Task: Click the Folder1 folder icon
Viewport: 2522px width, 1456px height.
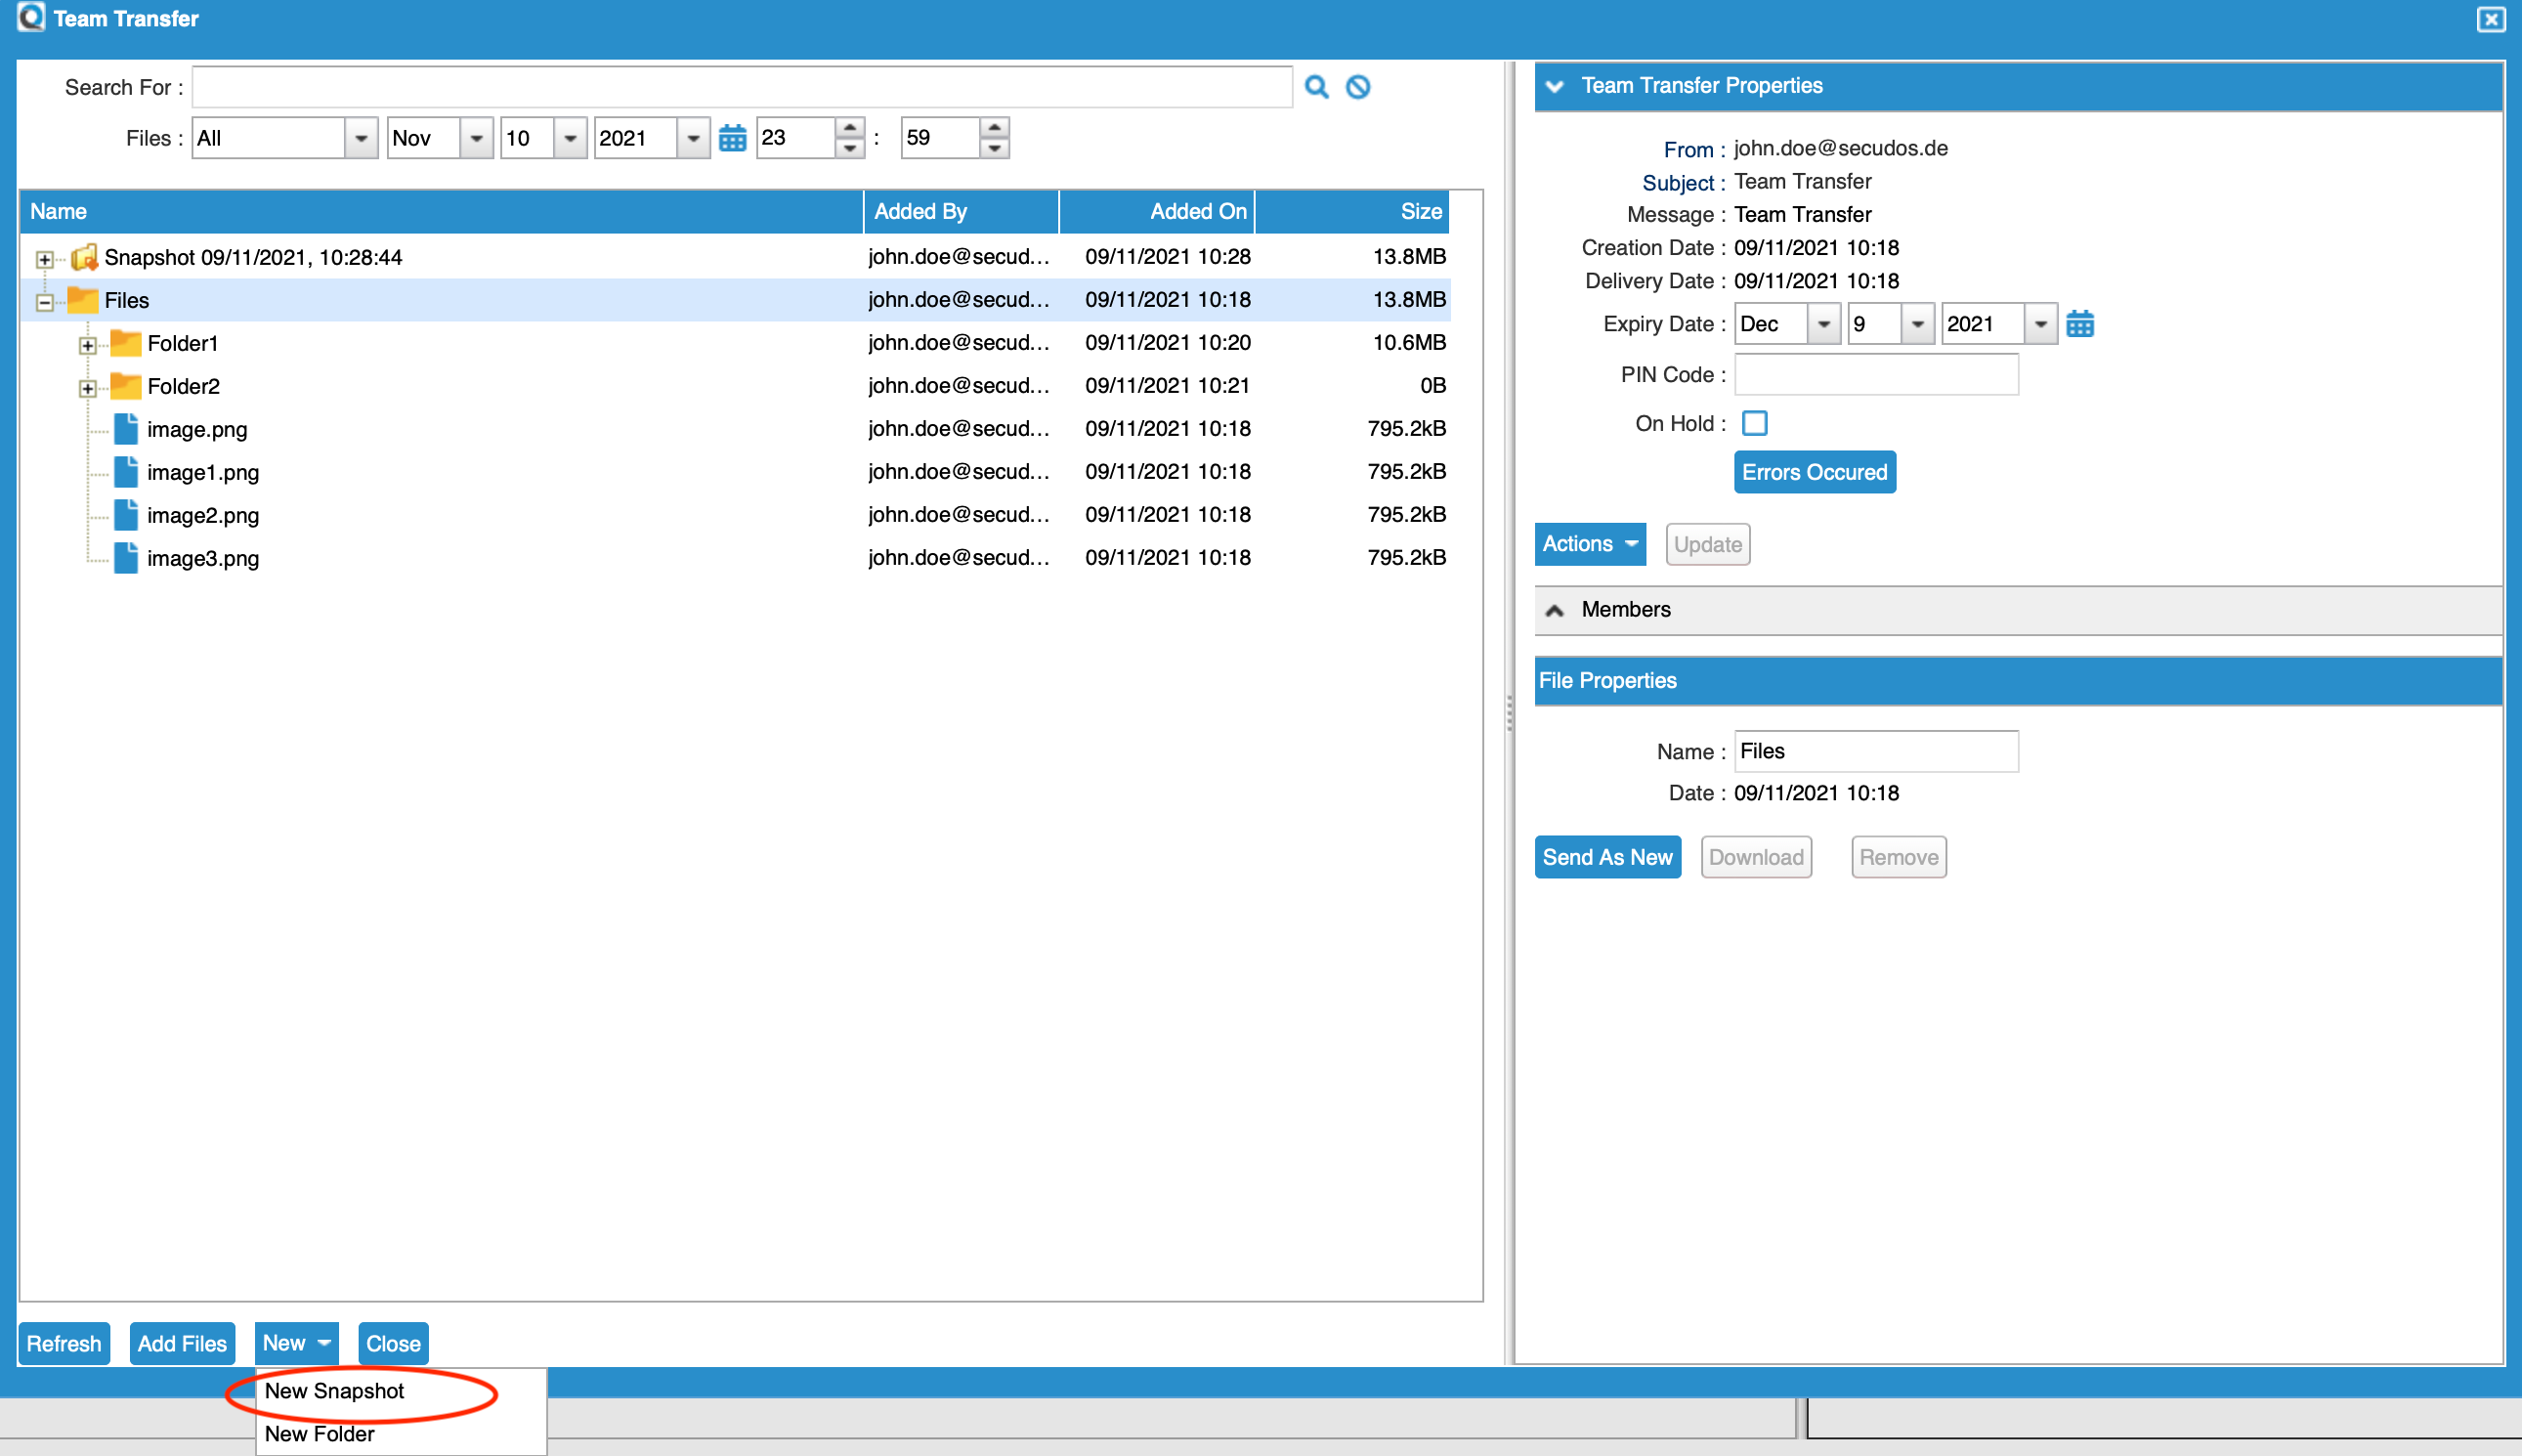Action: tap(125, 343)
